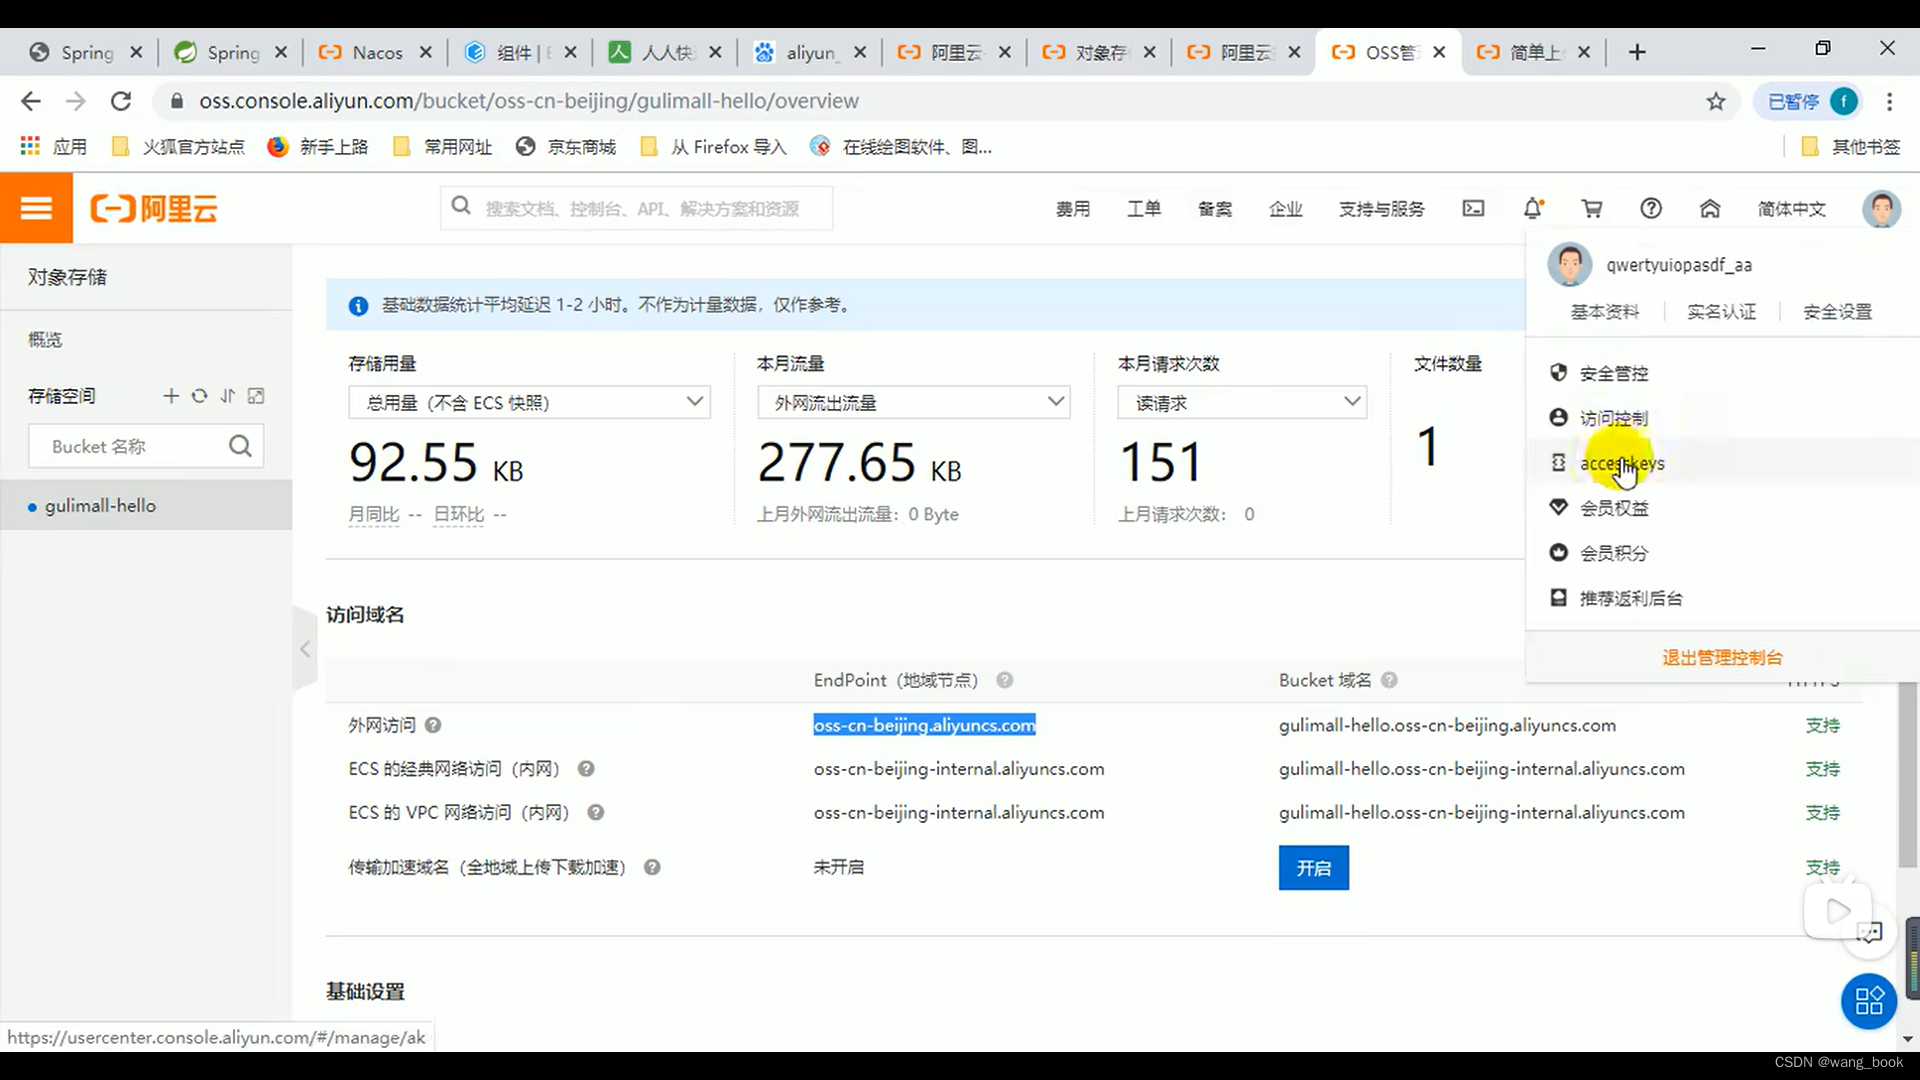This screenshot has width=1920, height=1080.
Task: Open the Aliyun hamburger menu
Action: pyautogui.click(x=36, y=208)
